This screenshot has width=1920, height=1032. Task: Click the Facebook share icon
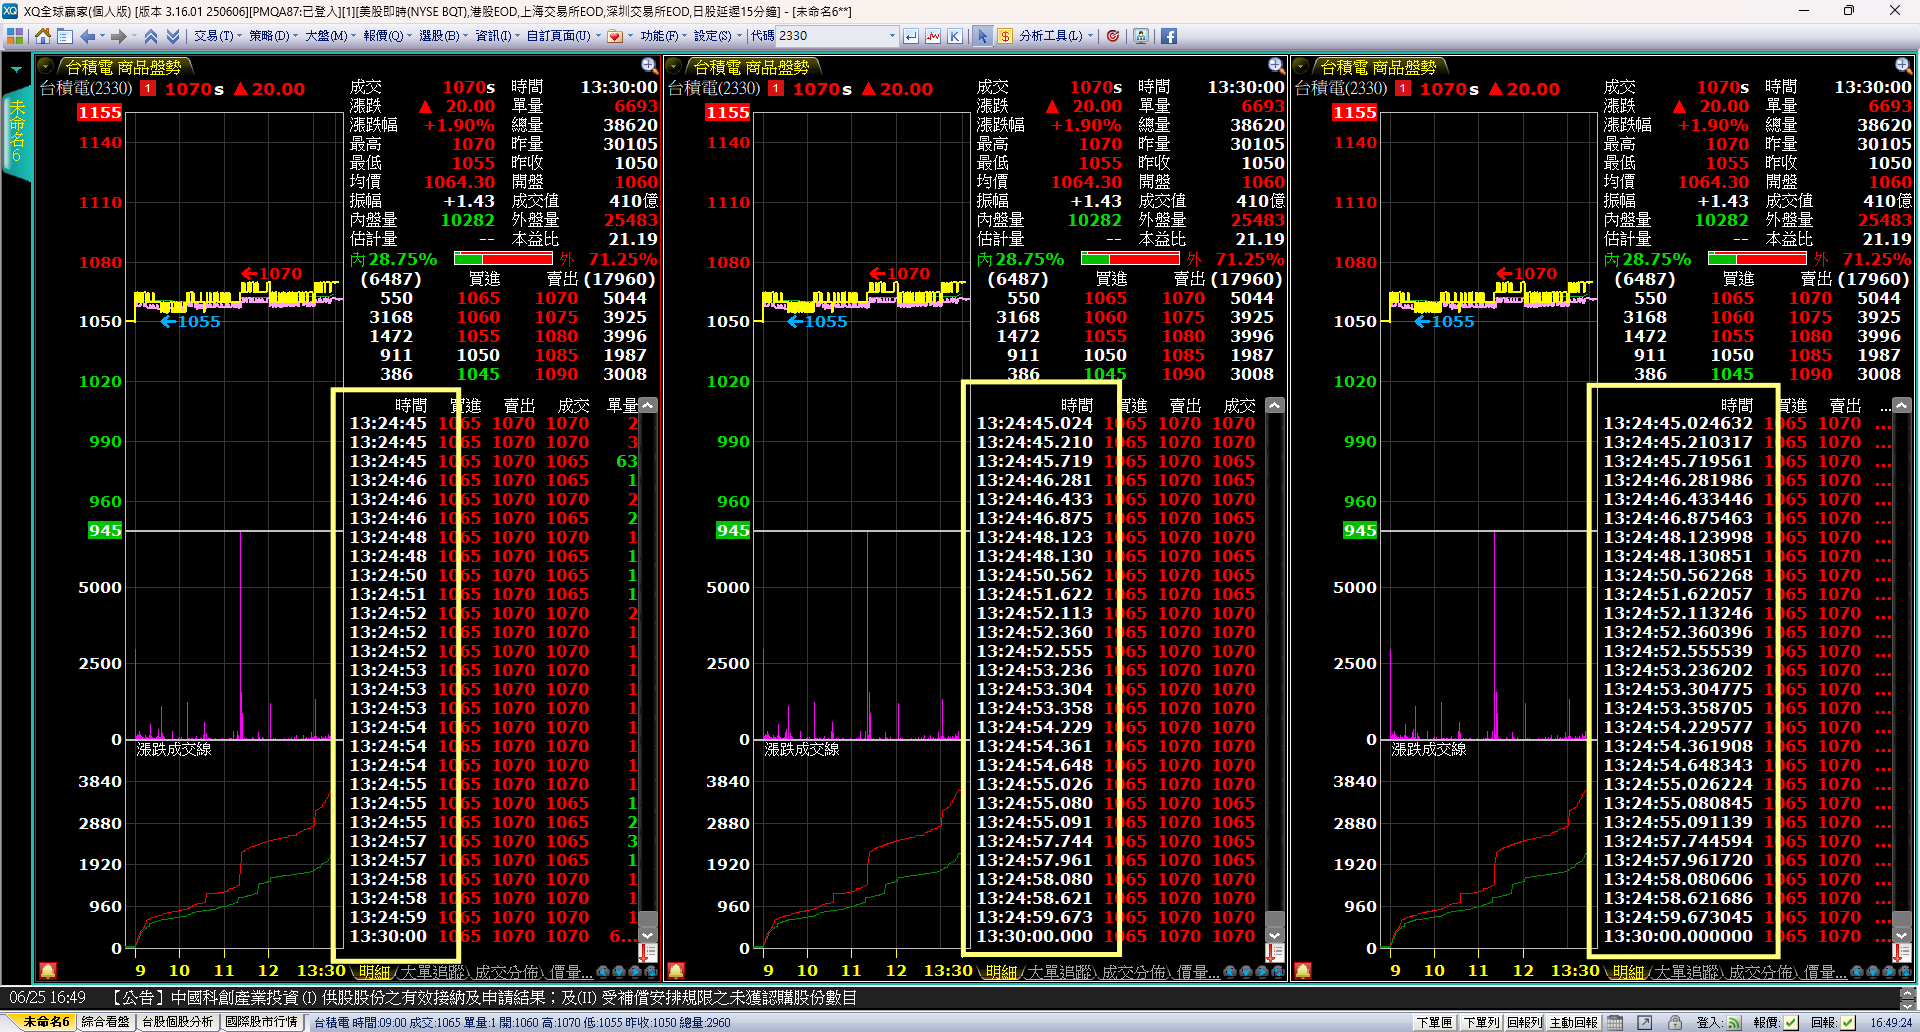1168,36
